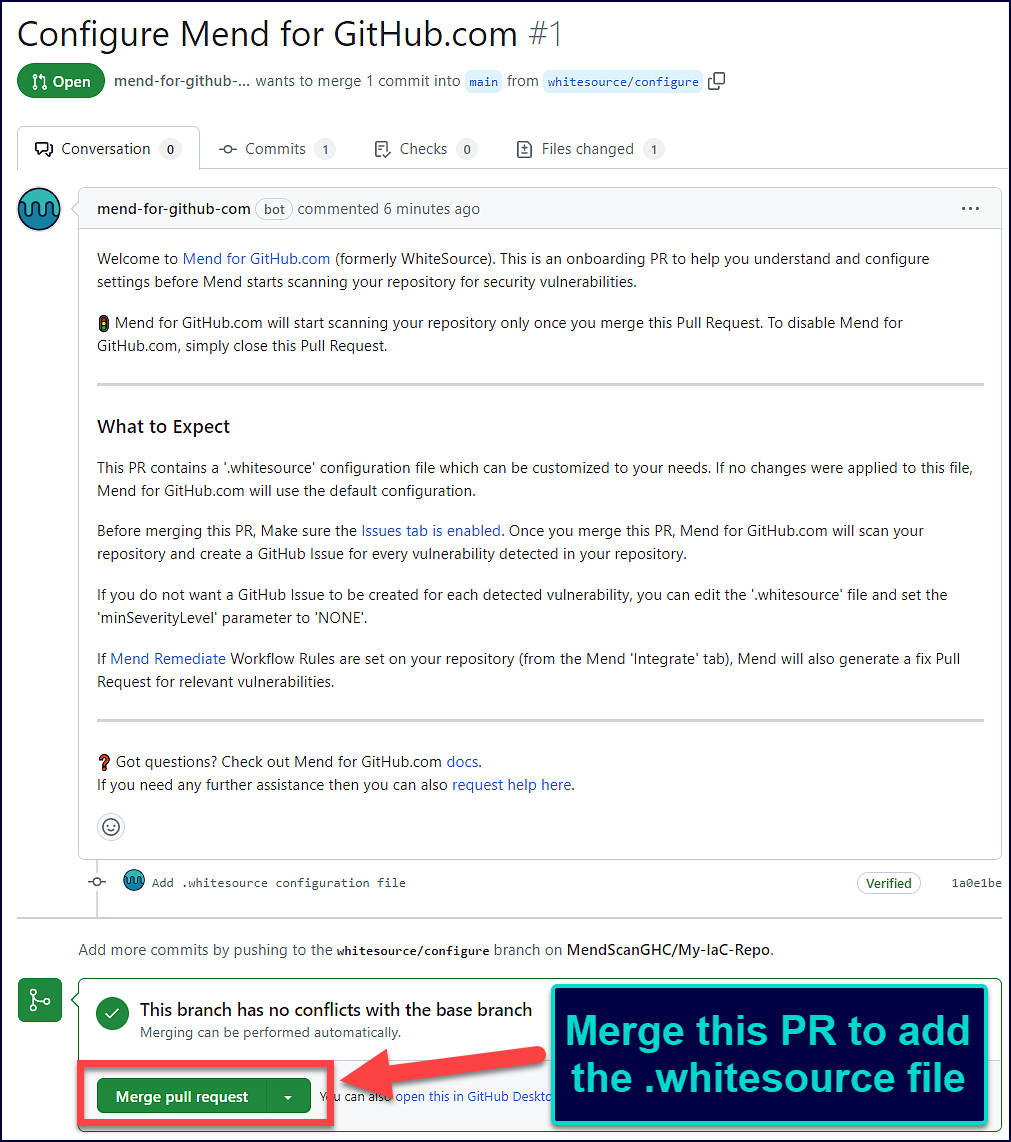Viewport: 1011px width, 1142px height.
Task: Switch to the Commits tab
Action: tap(276, 149)
